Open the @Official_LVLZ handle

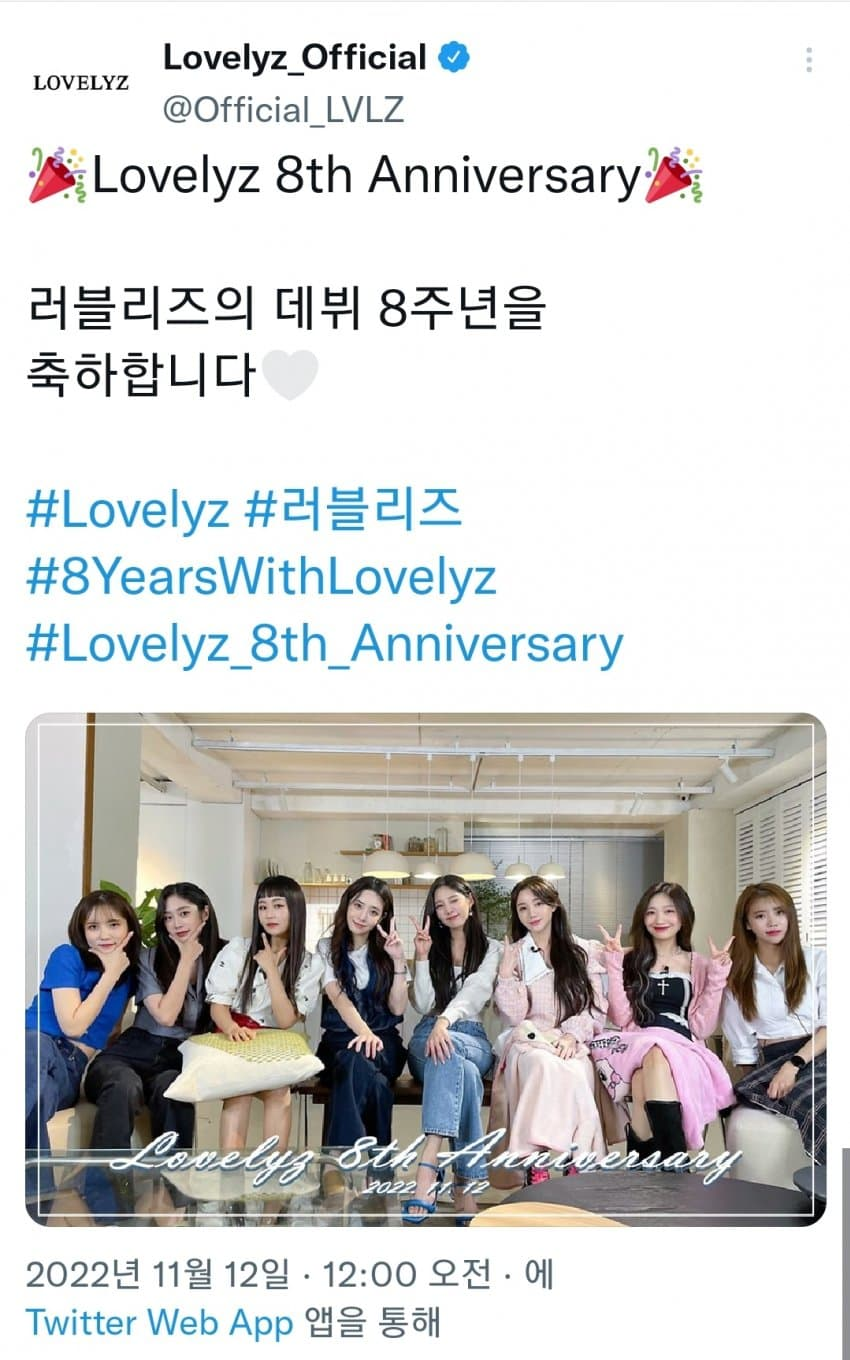(283, 108)
